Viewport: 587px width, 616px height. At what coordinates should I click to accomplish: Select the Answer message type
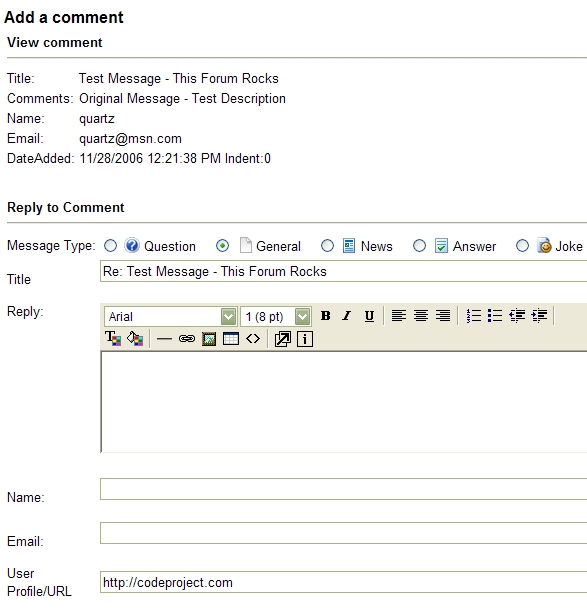[x=419, y=246]
